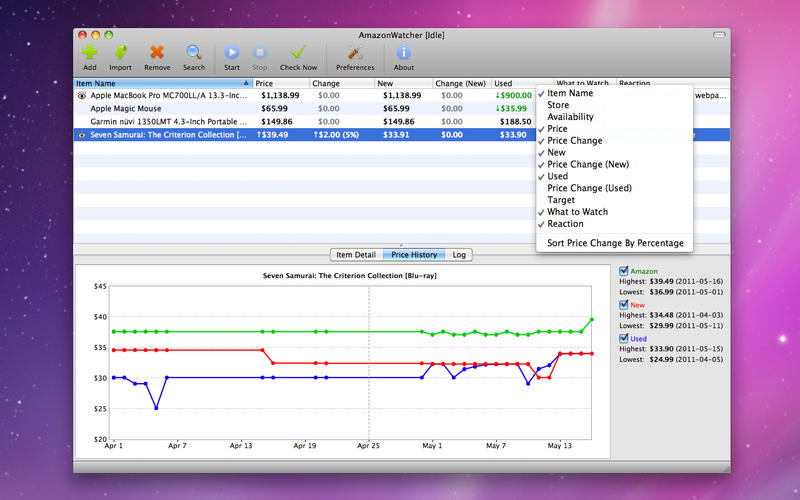Click the lowest blue Used data point at $25
This screenshot has height=500, width=800.
pyautogui.click(x=156, y=408)
